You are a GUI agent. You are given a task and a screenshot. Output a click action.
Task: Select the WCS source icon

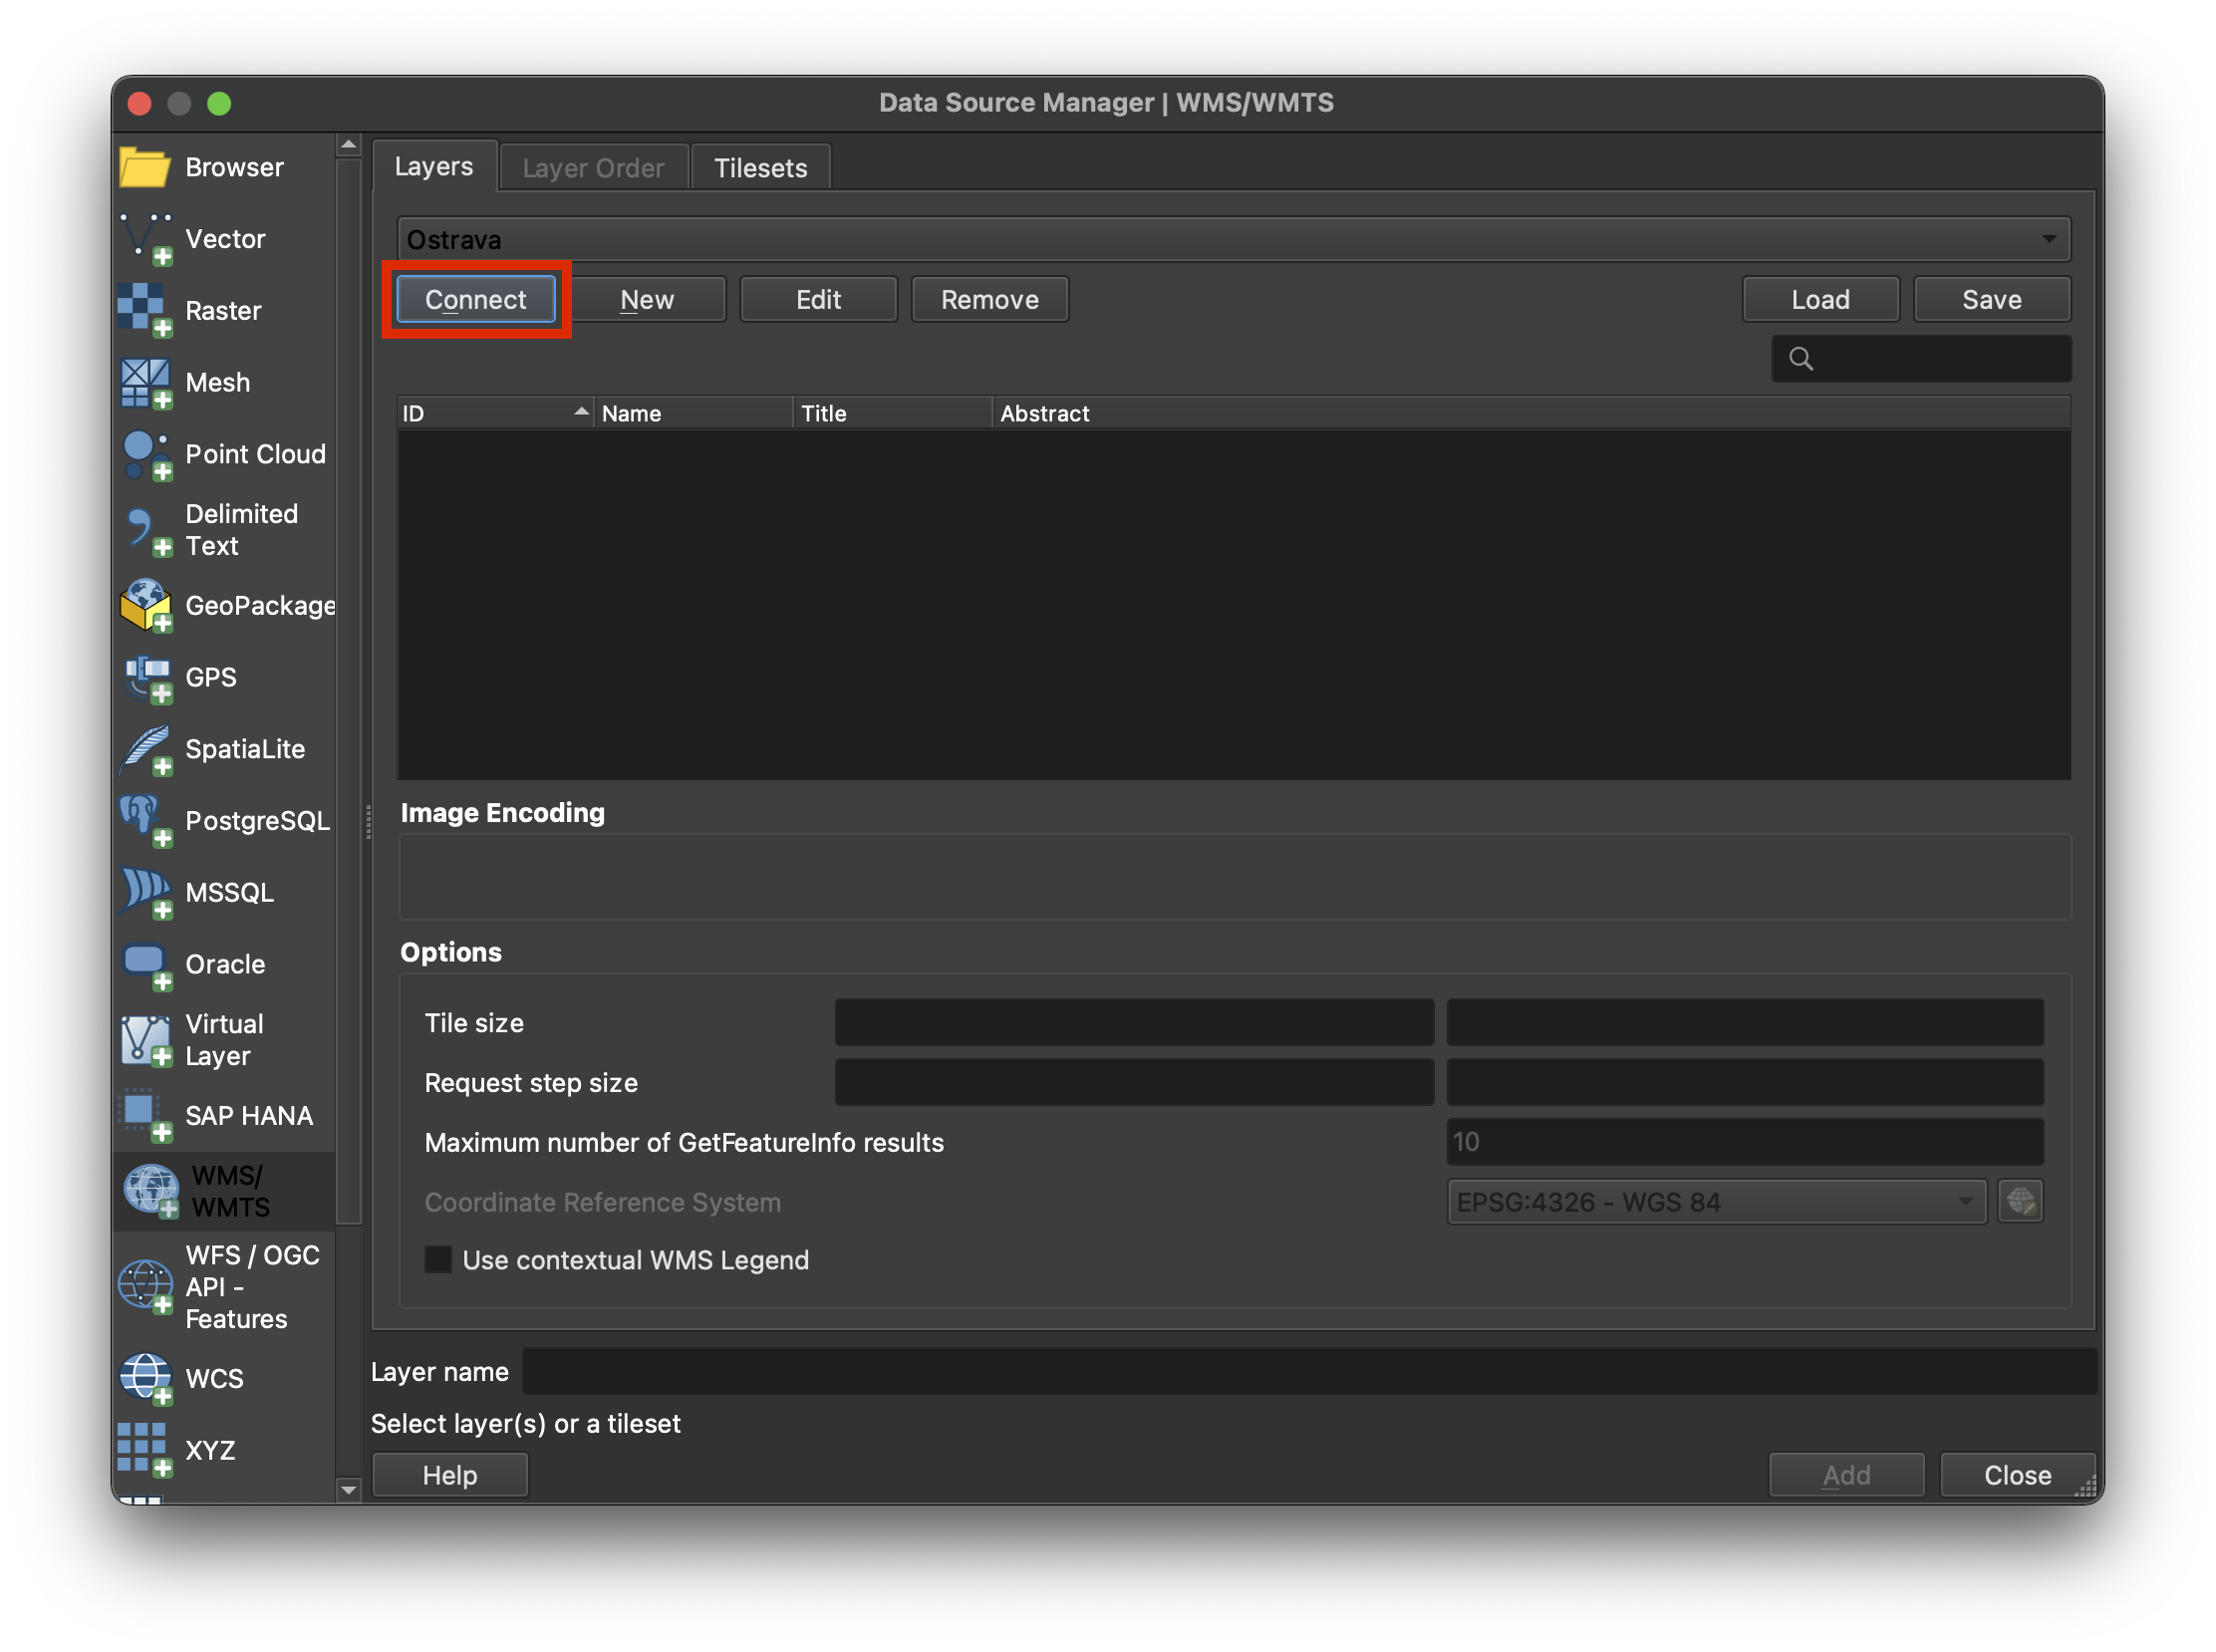click(146, 1378)
